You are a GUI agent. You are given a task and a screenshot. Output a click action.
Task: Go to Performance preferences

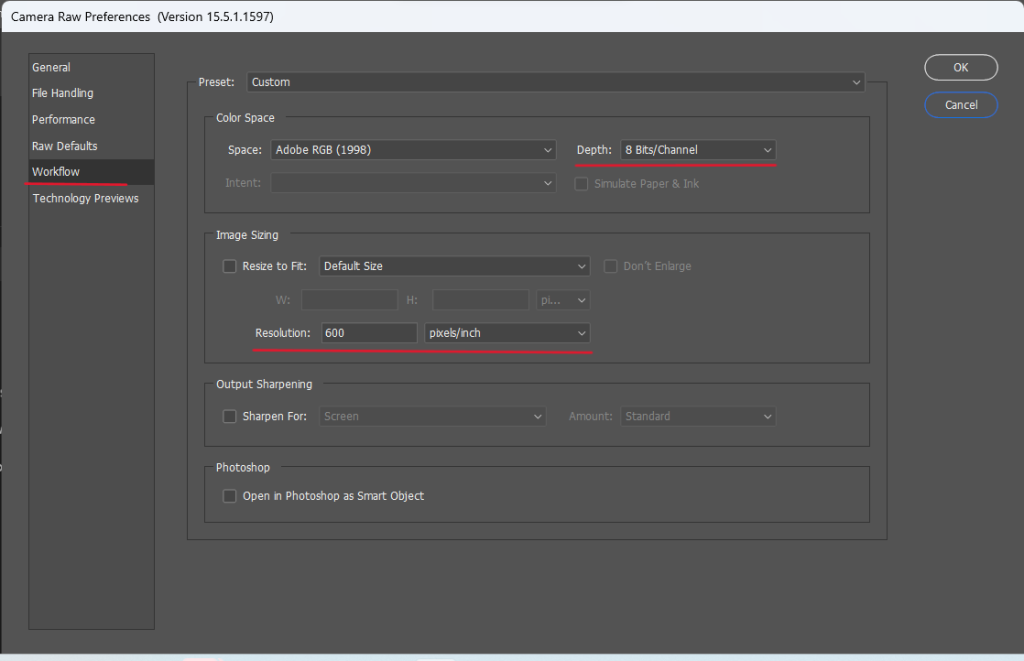[63, 120]
